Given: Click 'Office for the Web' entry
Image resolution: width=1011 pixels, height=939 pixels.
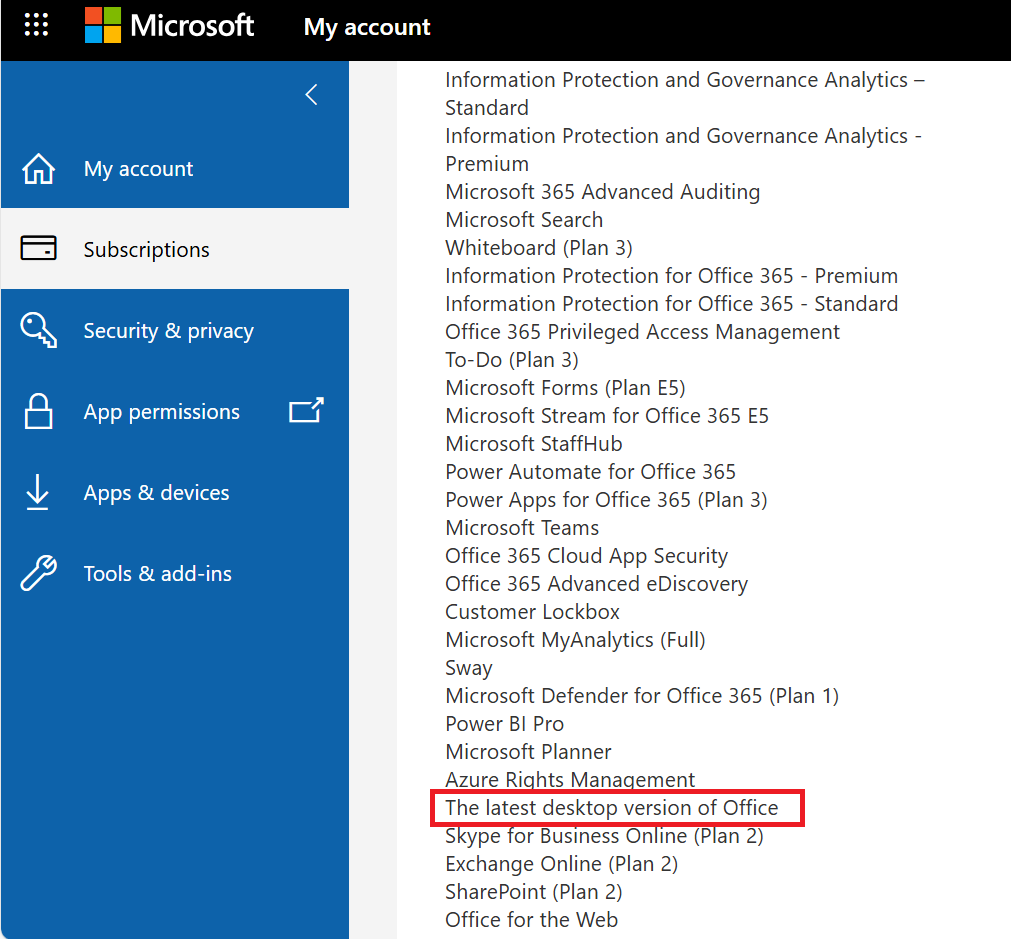Looking at the screenshot, I should (x=531, y=920).
